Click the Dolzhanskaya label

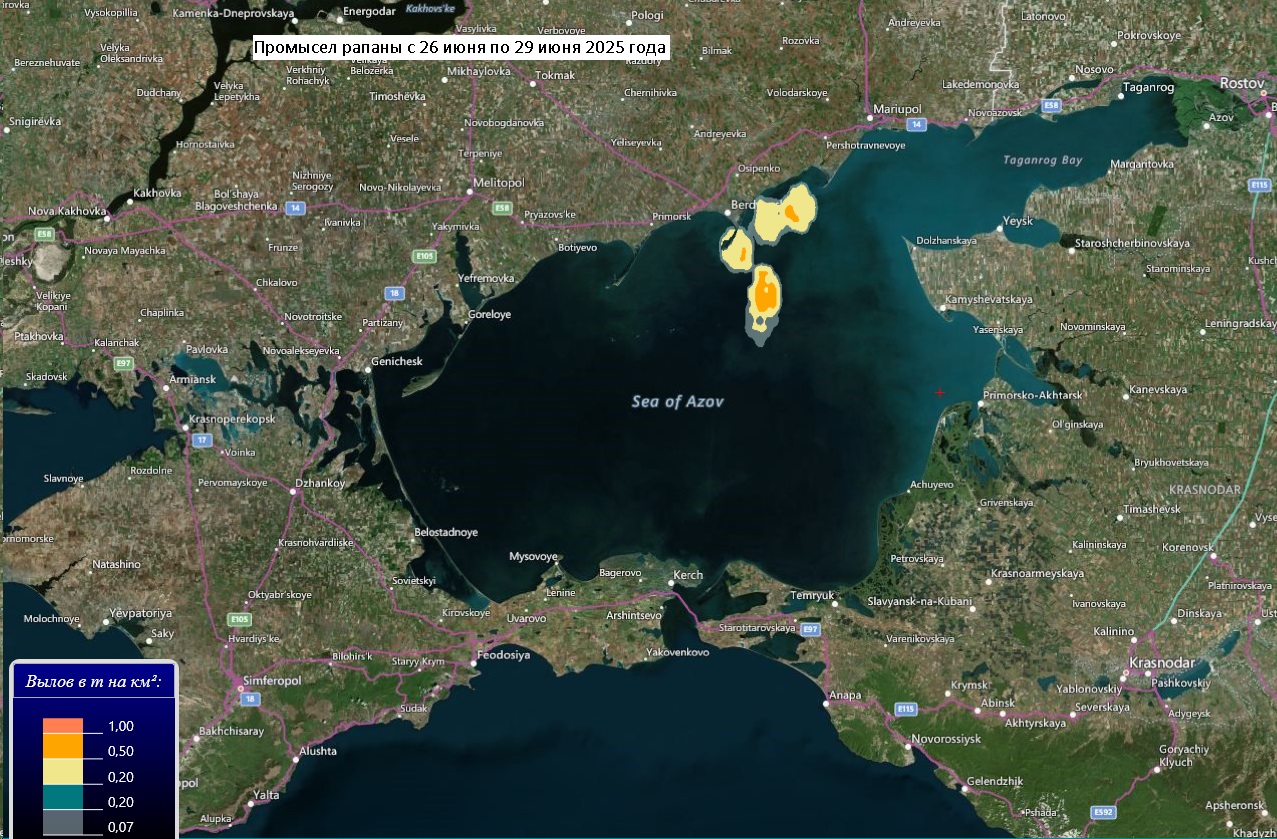point(947,240)
